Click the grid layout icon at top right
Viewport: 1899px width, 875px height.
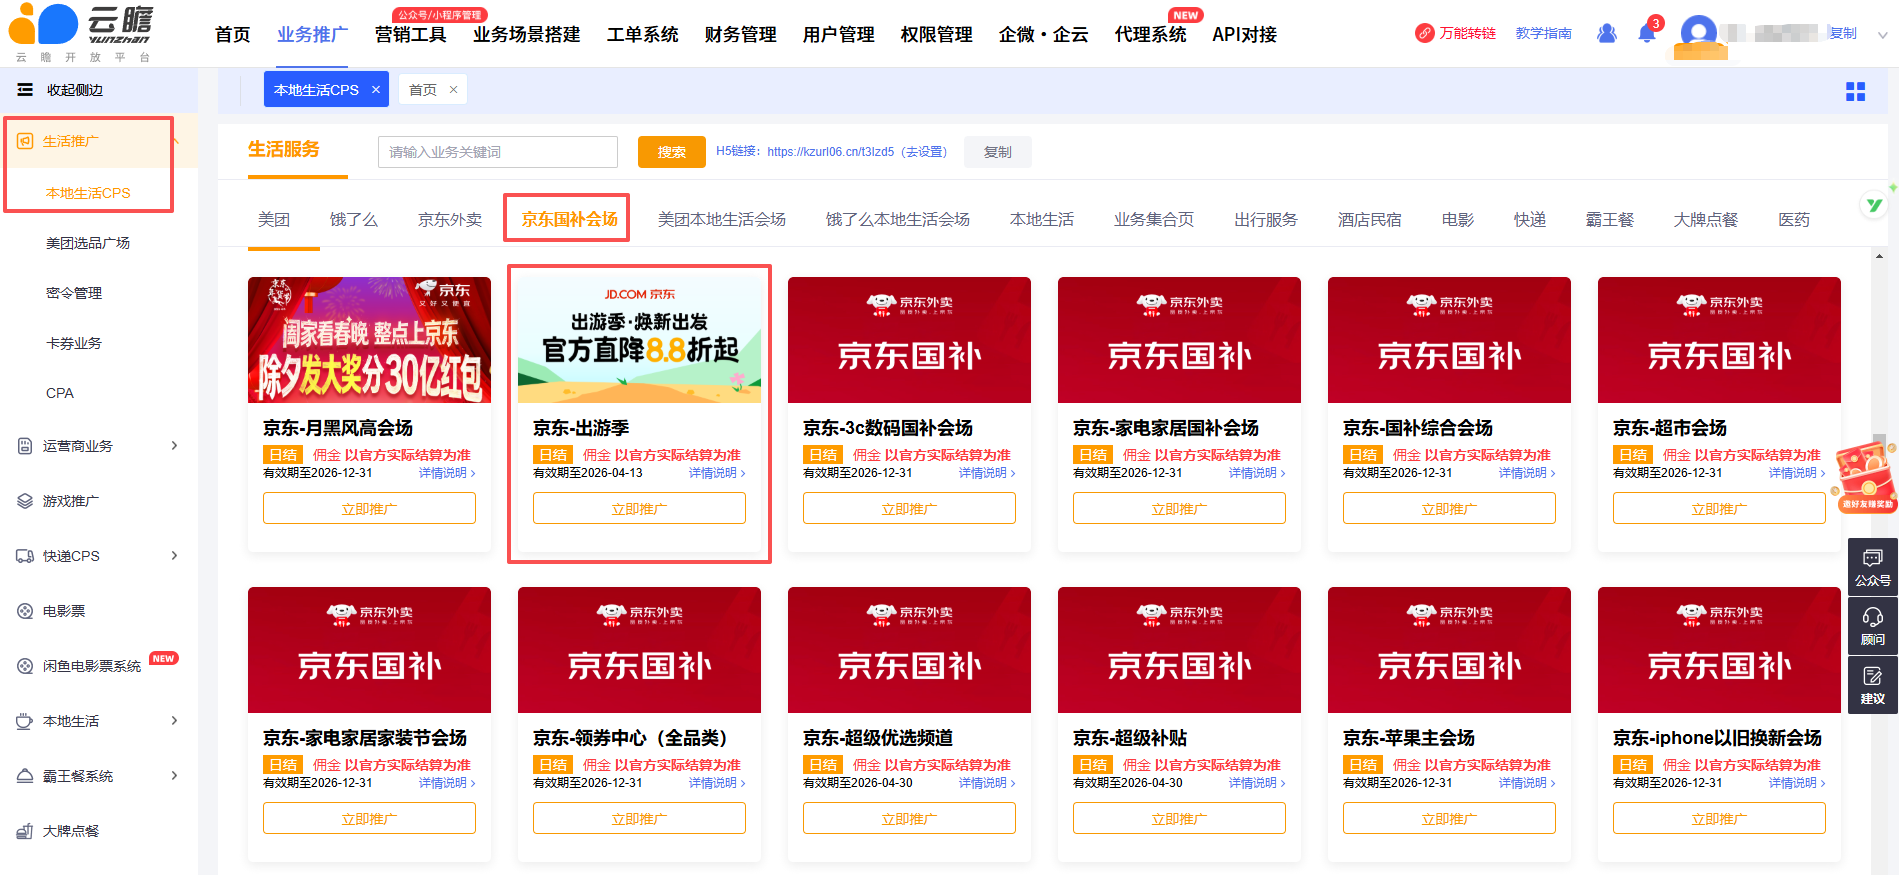[x=1855, y=92]
